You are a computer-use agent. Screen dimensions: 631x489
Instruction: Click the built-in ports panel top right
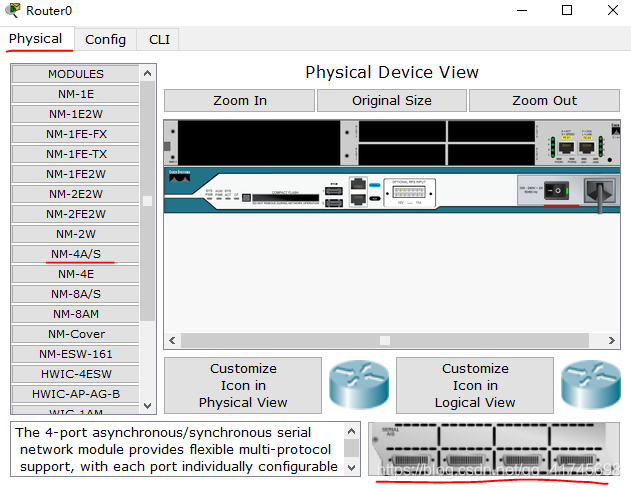click(x=577, y=143)
